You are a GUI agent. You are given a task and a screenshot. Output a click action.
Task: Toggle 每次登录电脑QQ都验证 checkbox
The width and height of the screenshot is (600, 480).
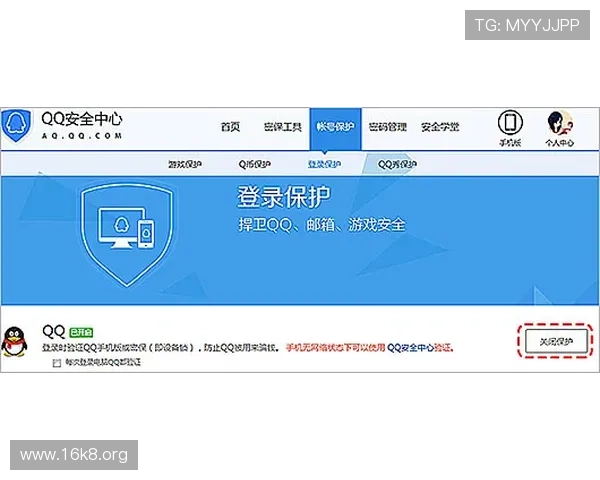point(57,362)
